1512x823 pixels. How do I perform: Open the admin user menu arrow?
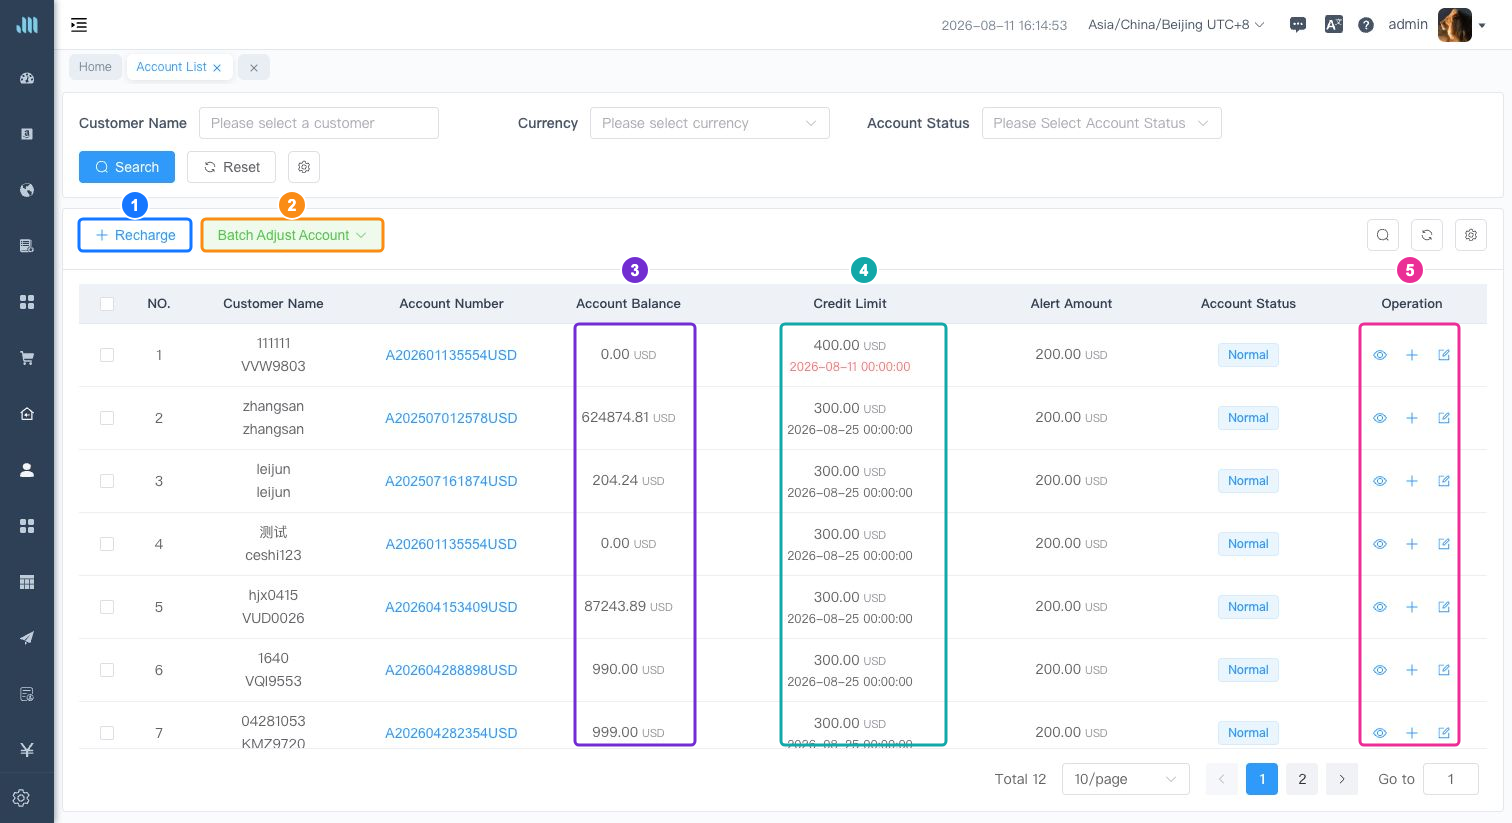coord(1482,26)
